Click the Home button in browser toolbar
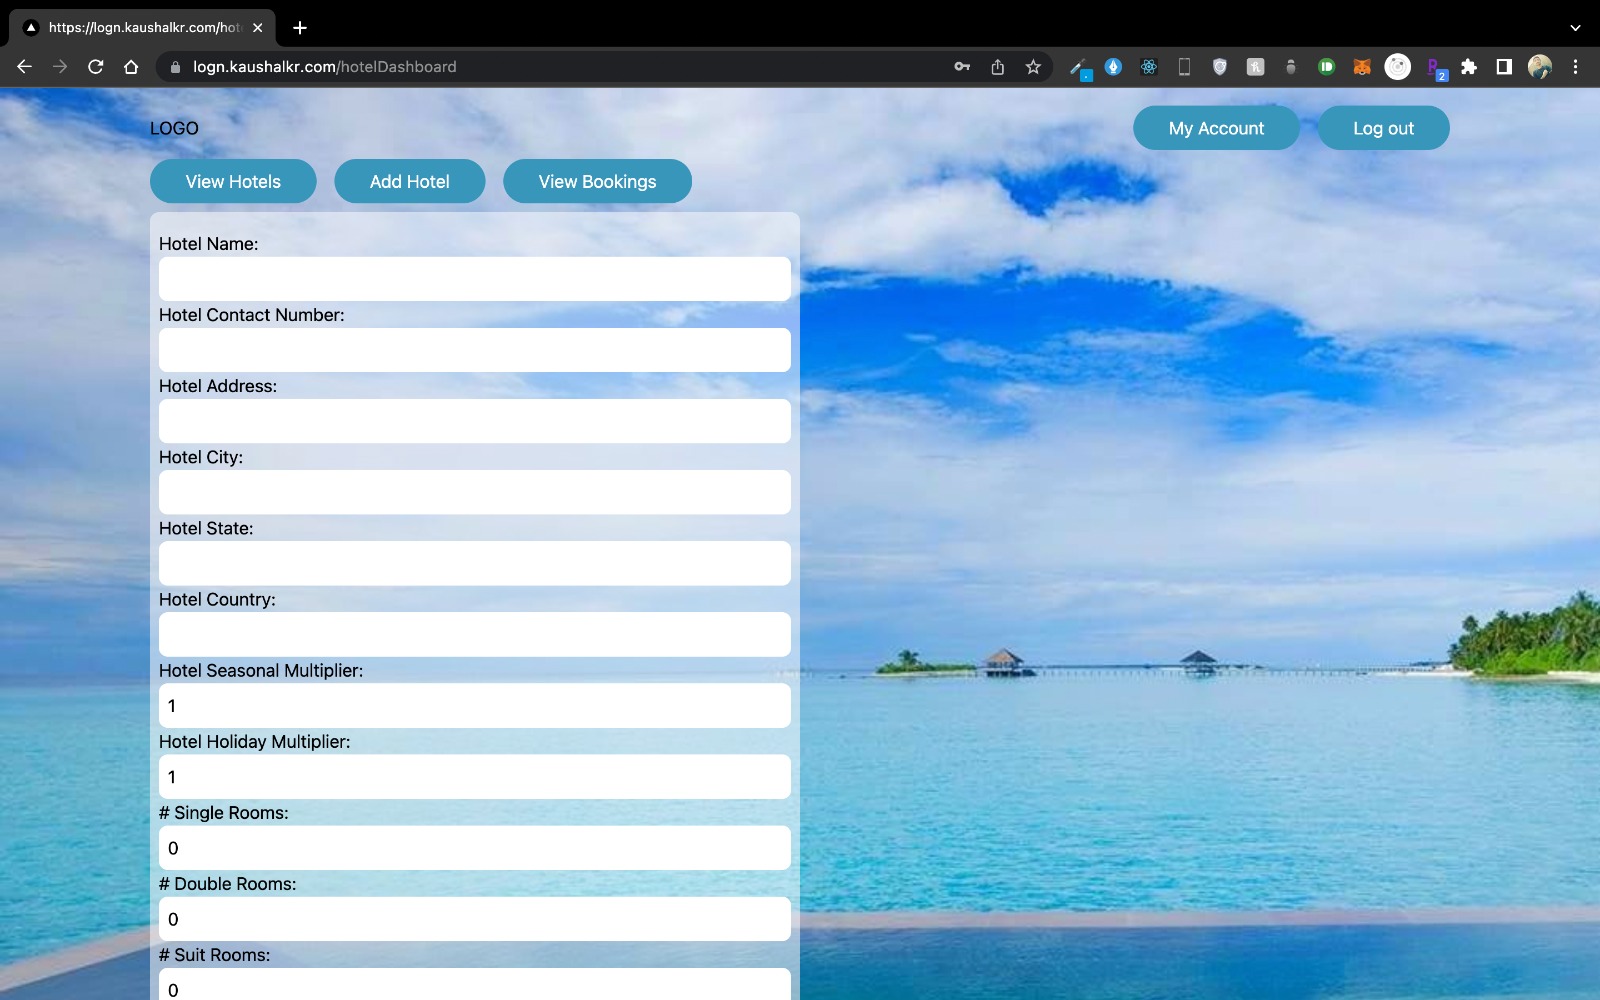The image size is (1600, 1000). pyautogui.click(x=130, y=67)
